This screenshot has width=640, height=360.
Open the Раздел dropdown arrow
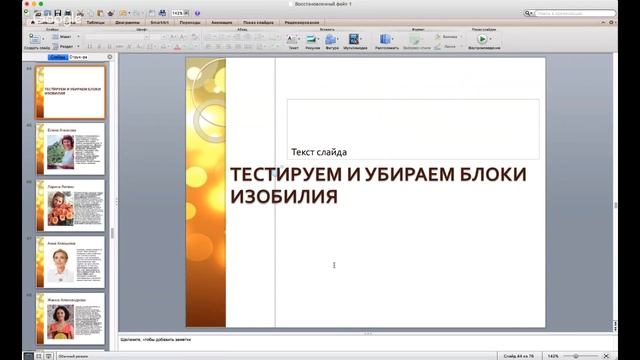pos(78,47)
